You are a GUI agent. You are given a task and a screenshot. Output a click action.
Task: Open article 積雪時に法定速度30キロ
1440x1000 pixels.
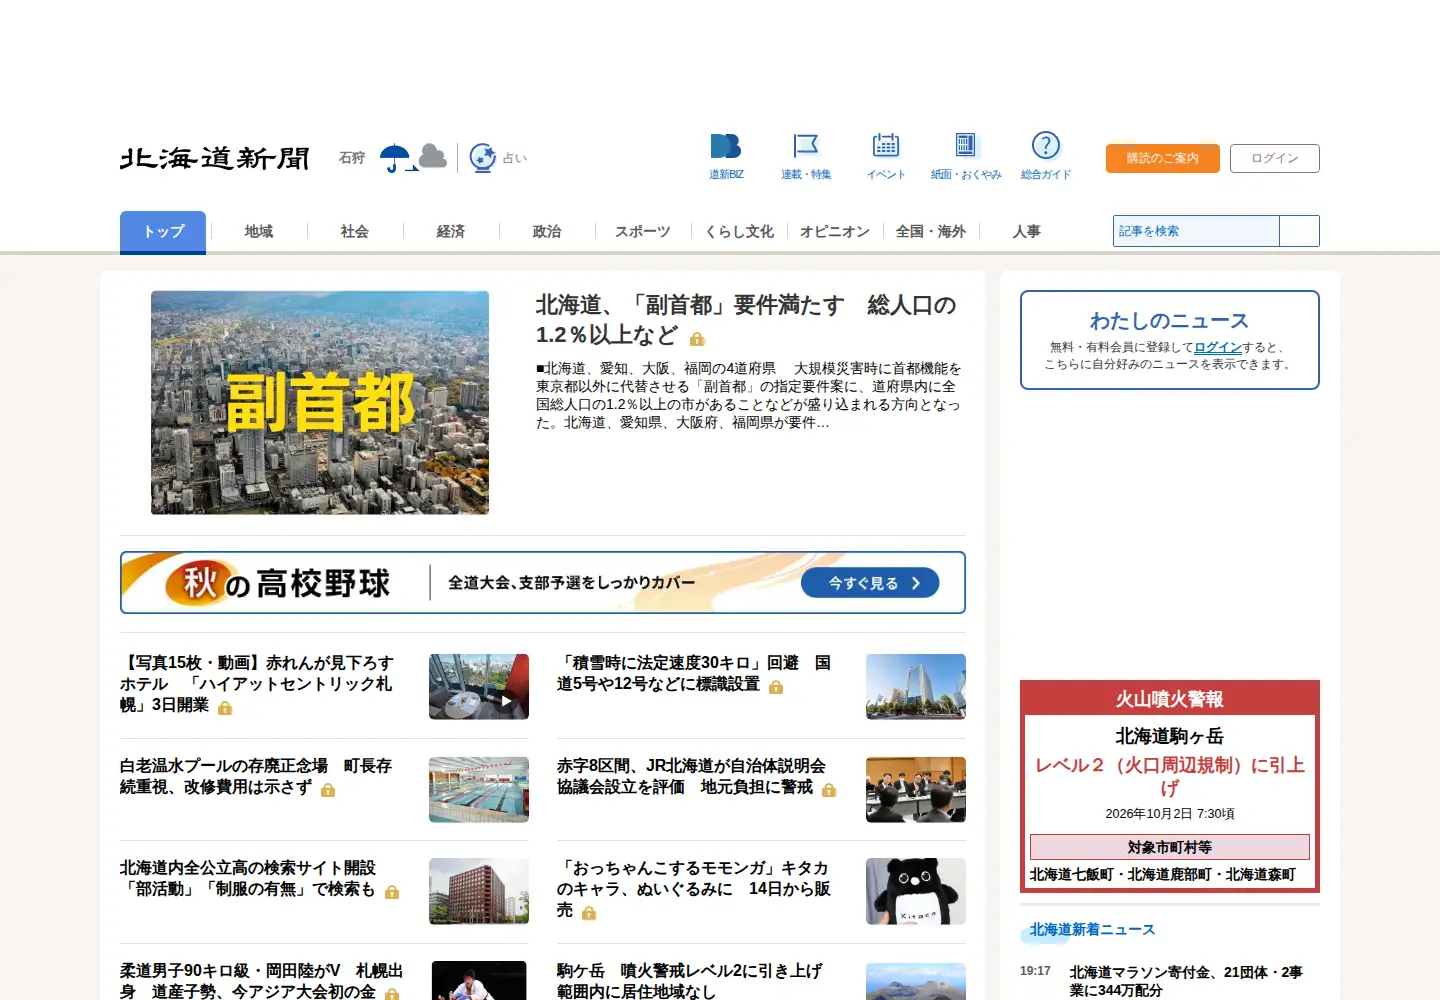694,674
